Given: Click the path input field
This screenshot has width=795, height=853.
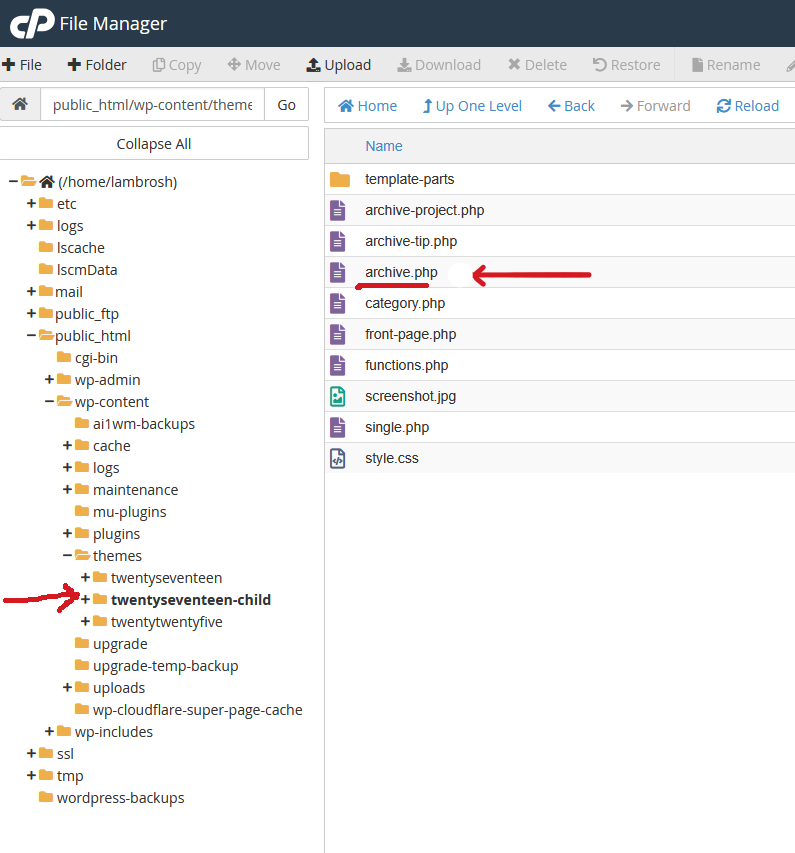Looking at the screenshot, I should [152, 105].
